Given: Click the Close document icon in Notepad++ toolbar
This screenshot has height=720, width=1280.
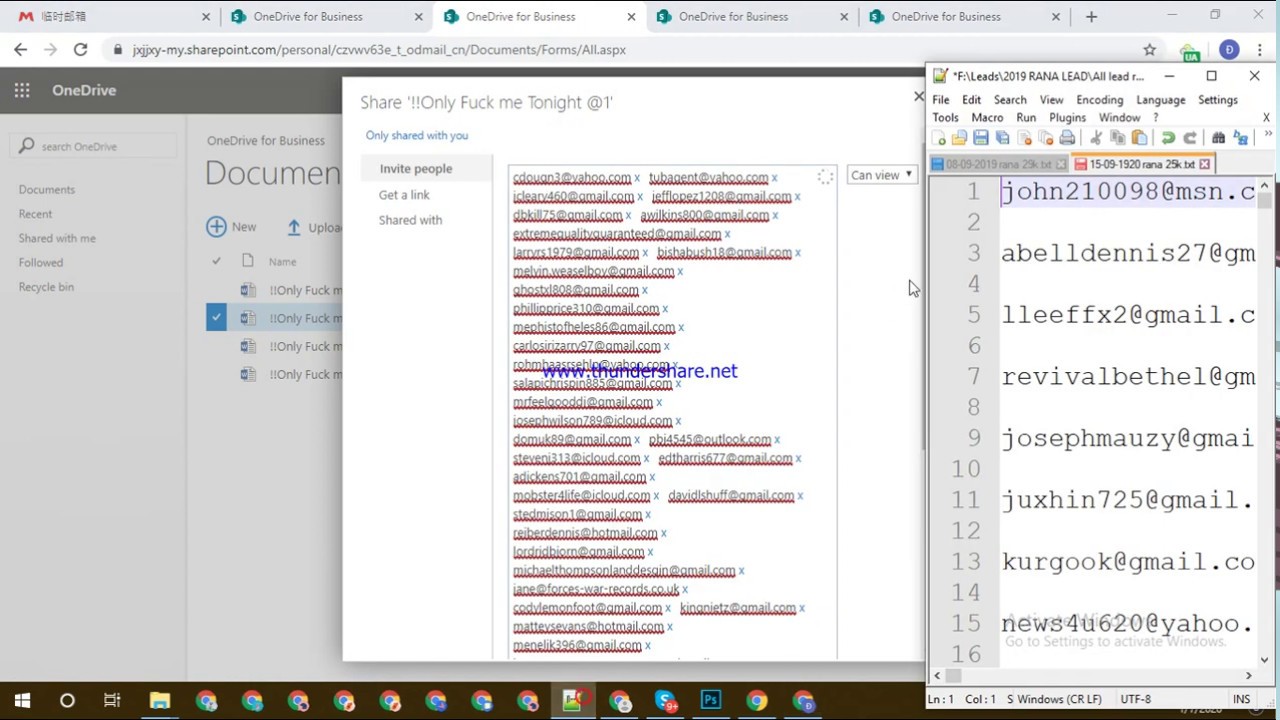Looking at the screenshot, I should pos(1024,138).
